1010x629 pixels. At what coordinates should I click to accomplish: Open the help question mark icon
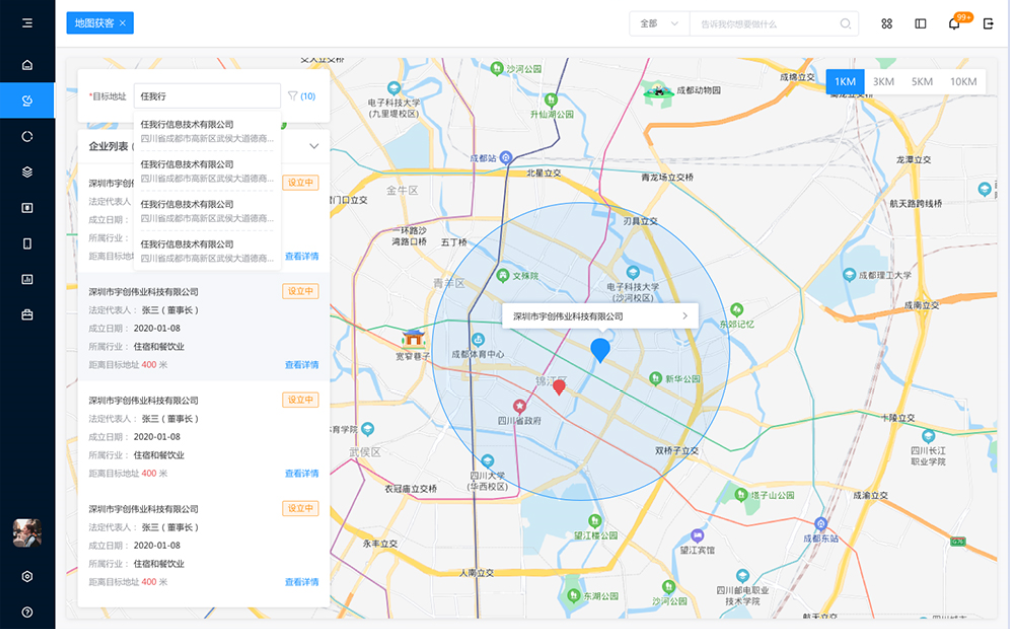pyautogui.click(x=27, y=612)
